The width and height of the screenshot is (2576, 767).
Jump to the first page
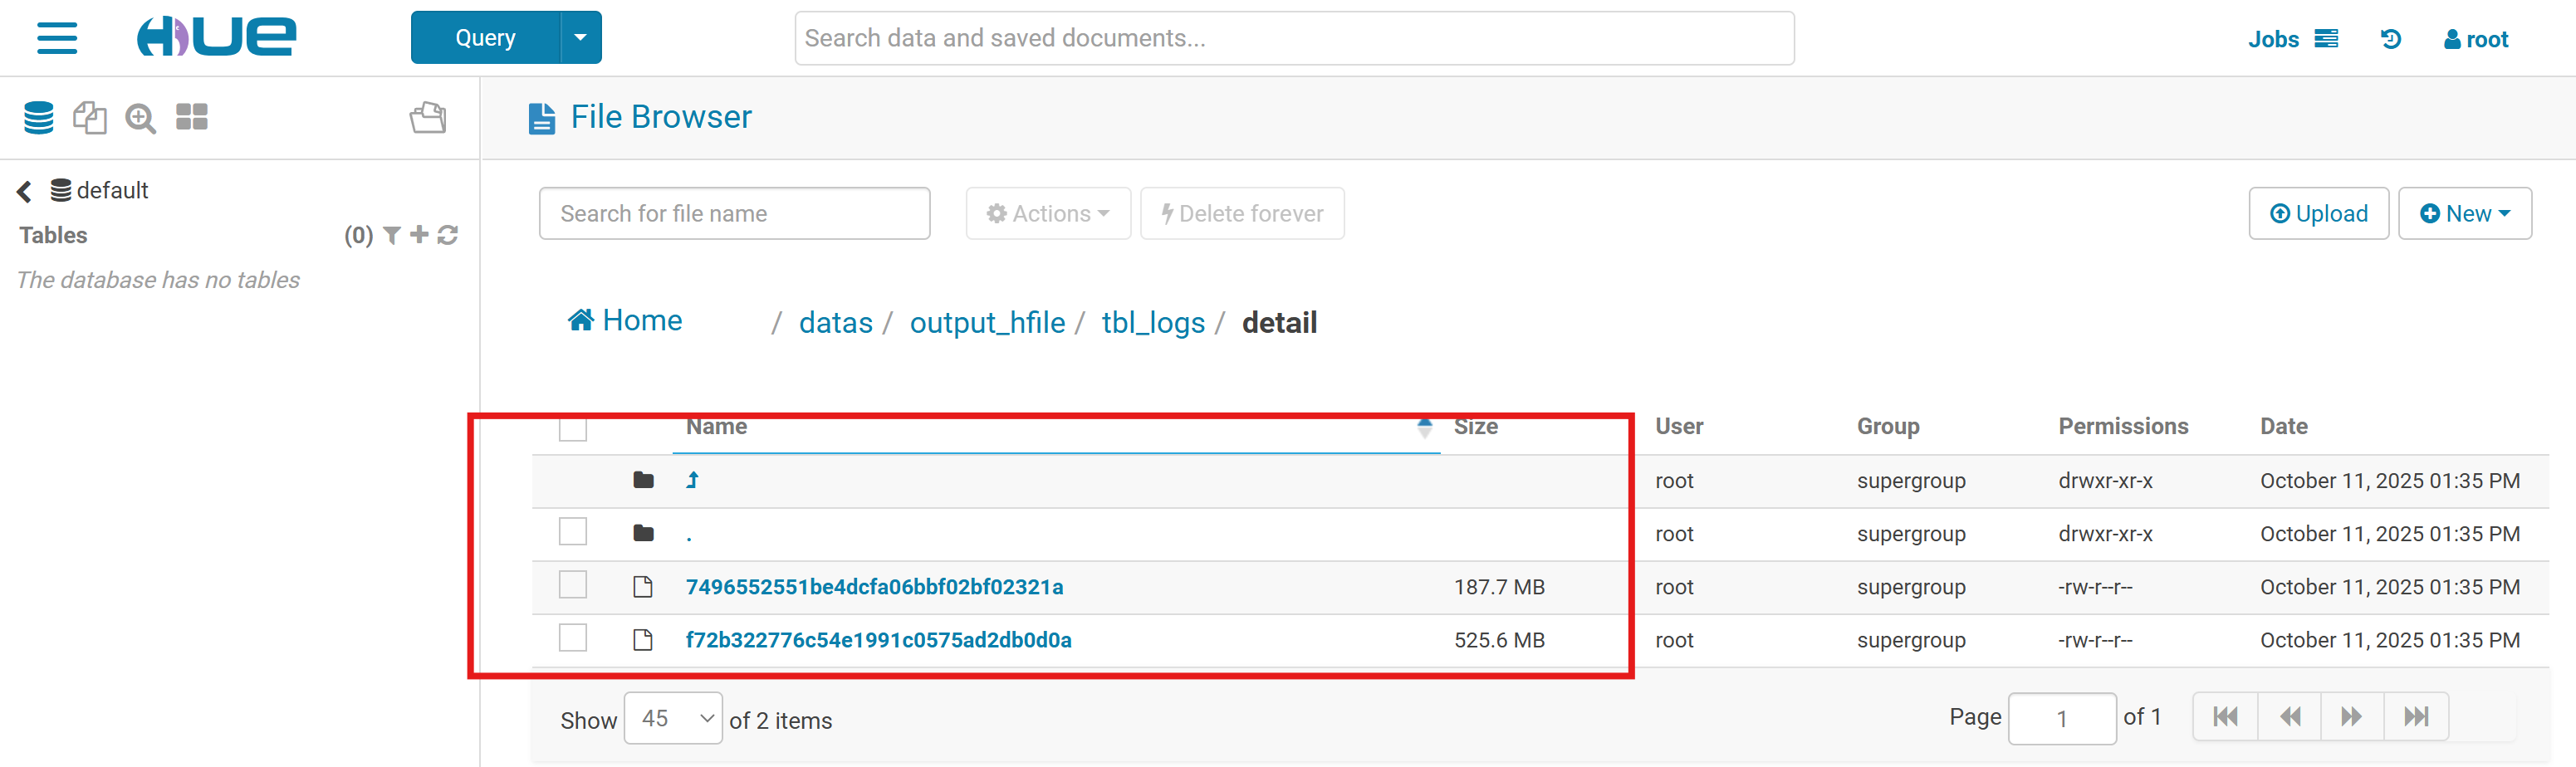click(2225, 717)
